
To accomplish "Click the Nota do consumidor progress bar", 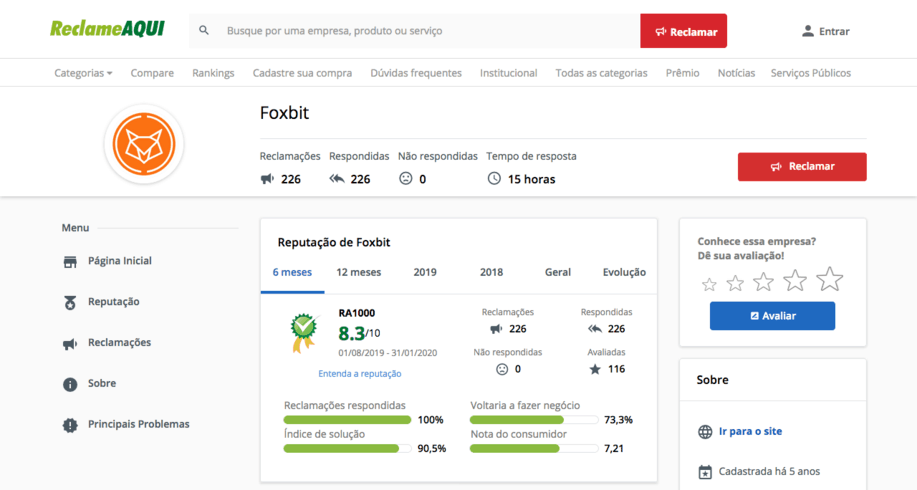I will (x=534, y=448).
